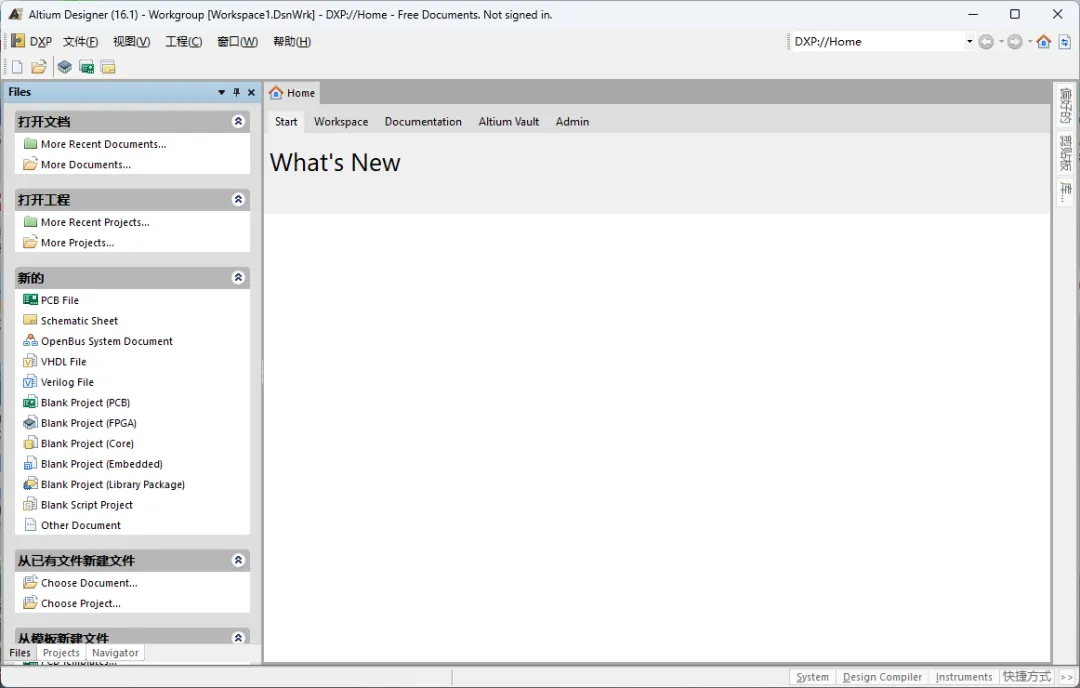Click the home page icon in navigation bar
This screenshot has height=688, width=1080.
pyautogui.click(x=1043, y=42)
